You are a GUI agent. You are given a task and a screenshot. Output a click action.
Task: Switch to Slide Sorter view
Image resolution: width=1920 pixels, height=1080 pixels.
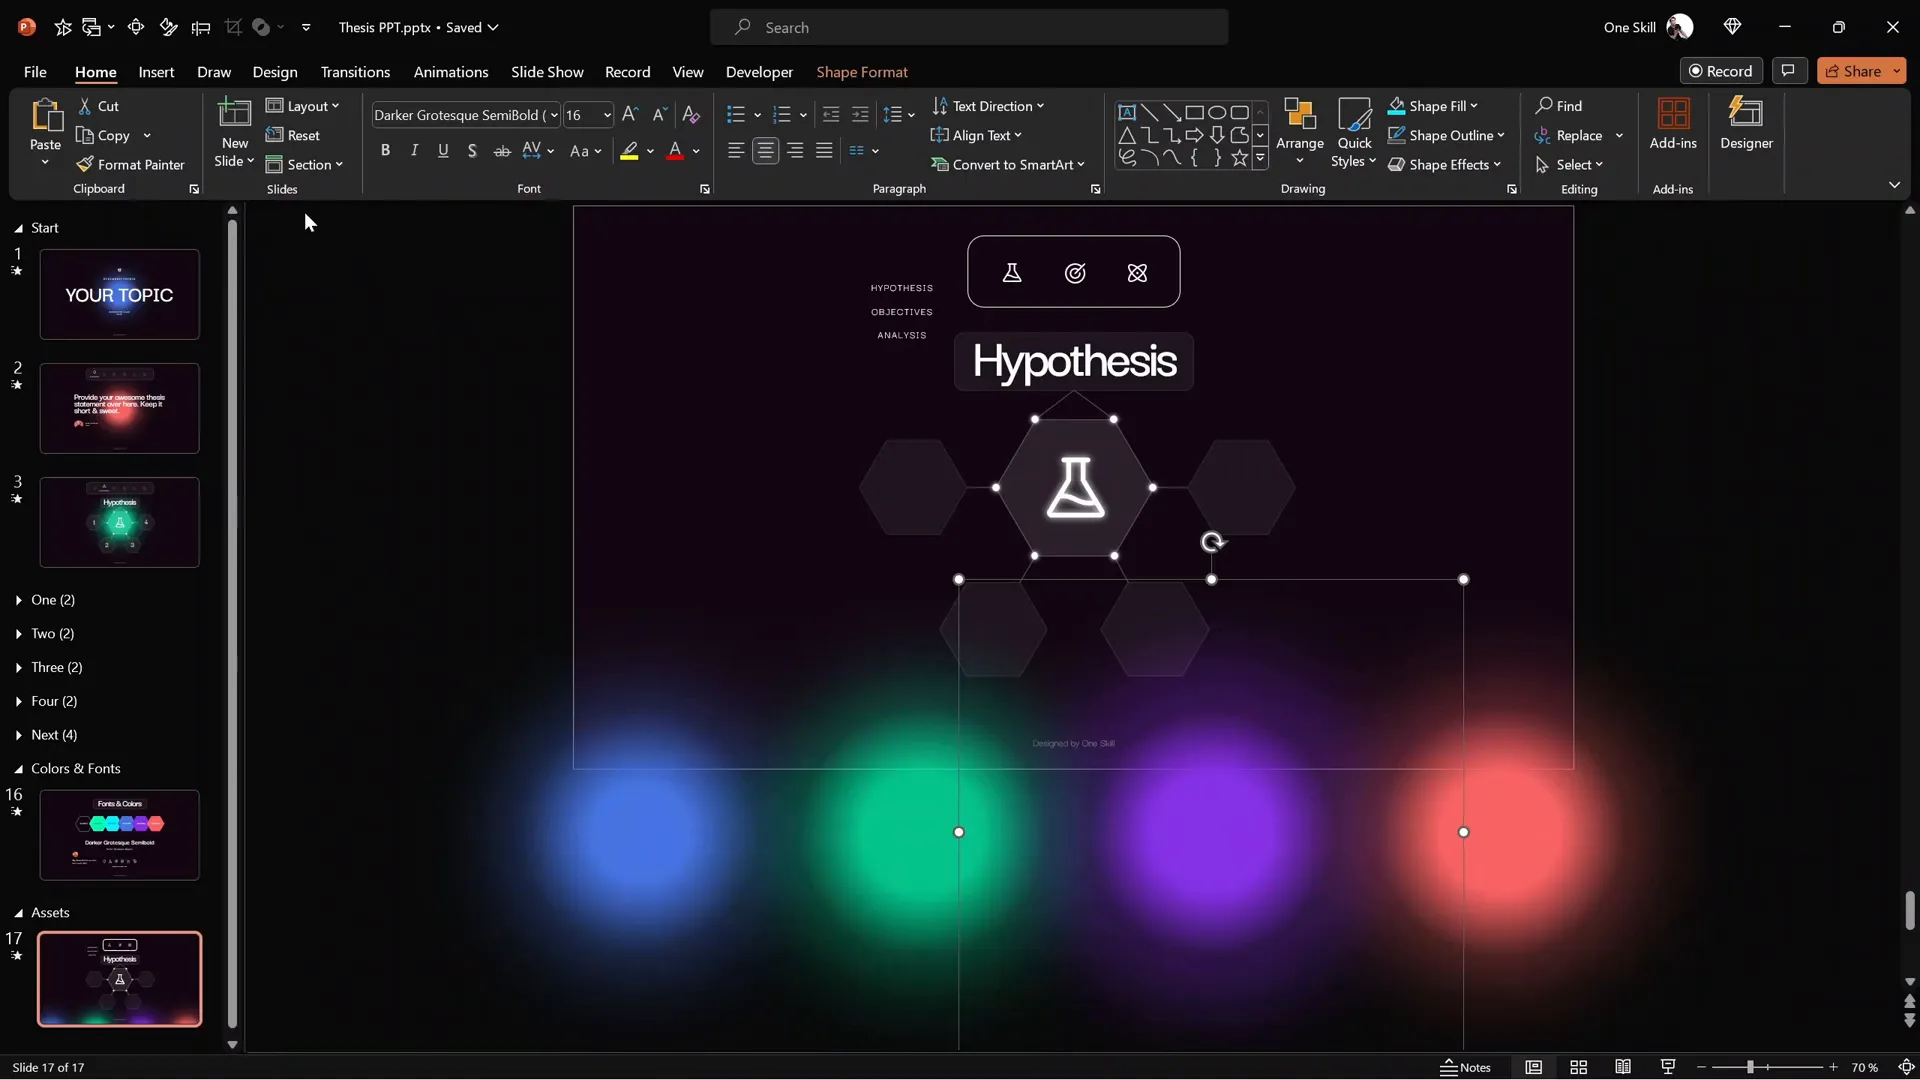point(1579,1067)
